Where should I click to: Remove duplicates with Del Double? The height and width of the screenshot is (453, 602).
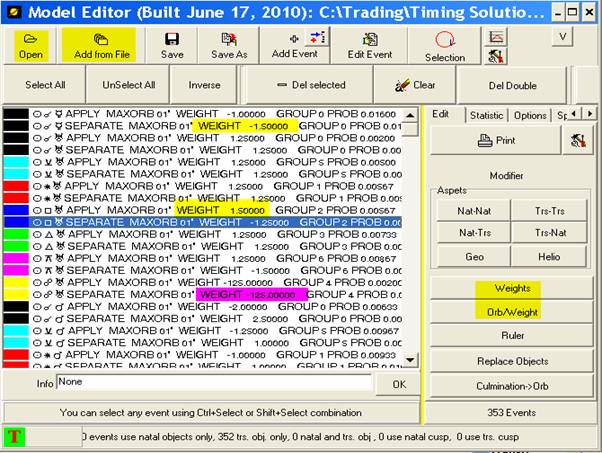[512, 85]
